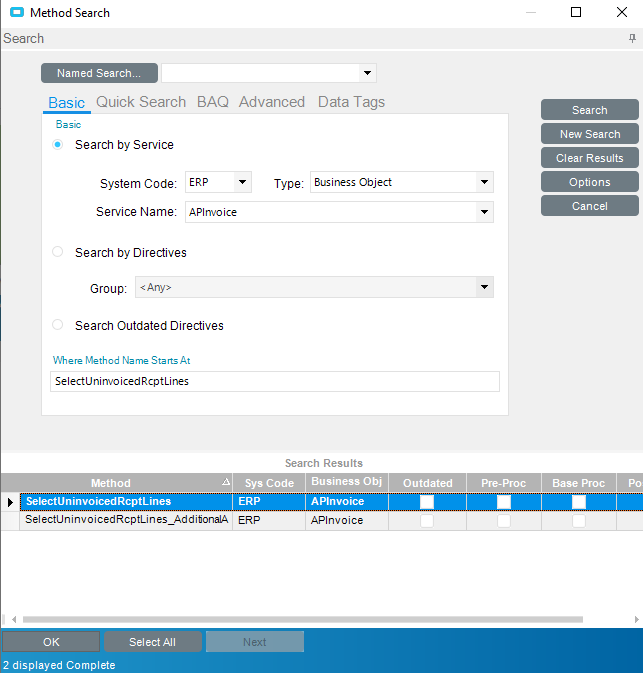
Task: Select the Search by Directives radio button
Action: coord(58,252)
